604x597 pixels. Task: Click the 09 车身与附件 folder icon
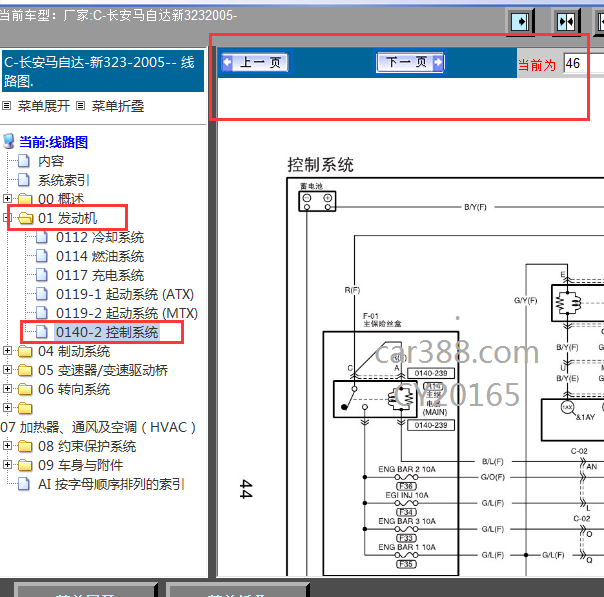point(25,465)
